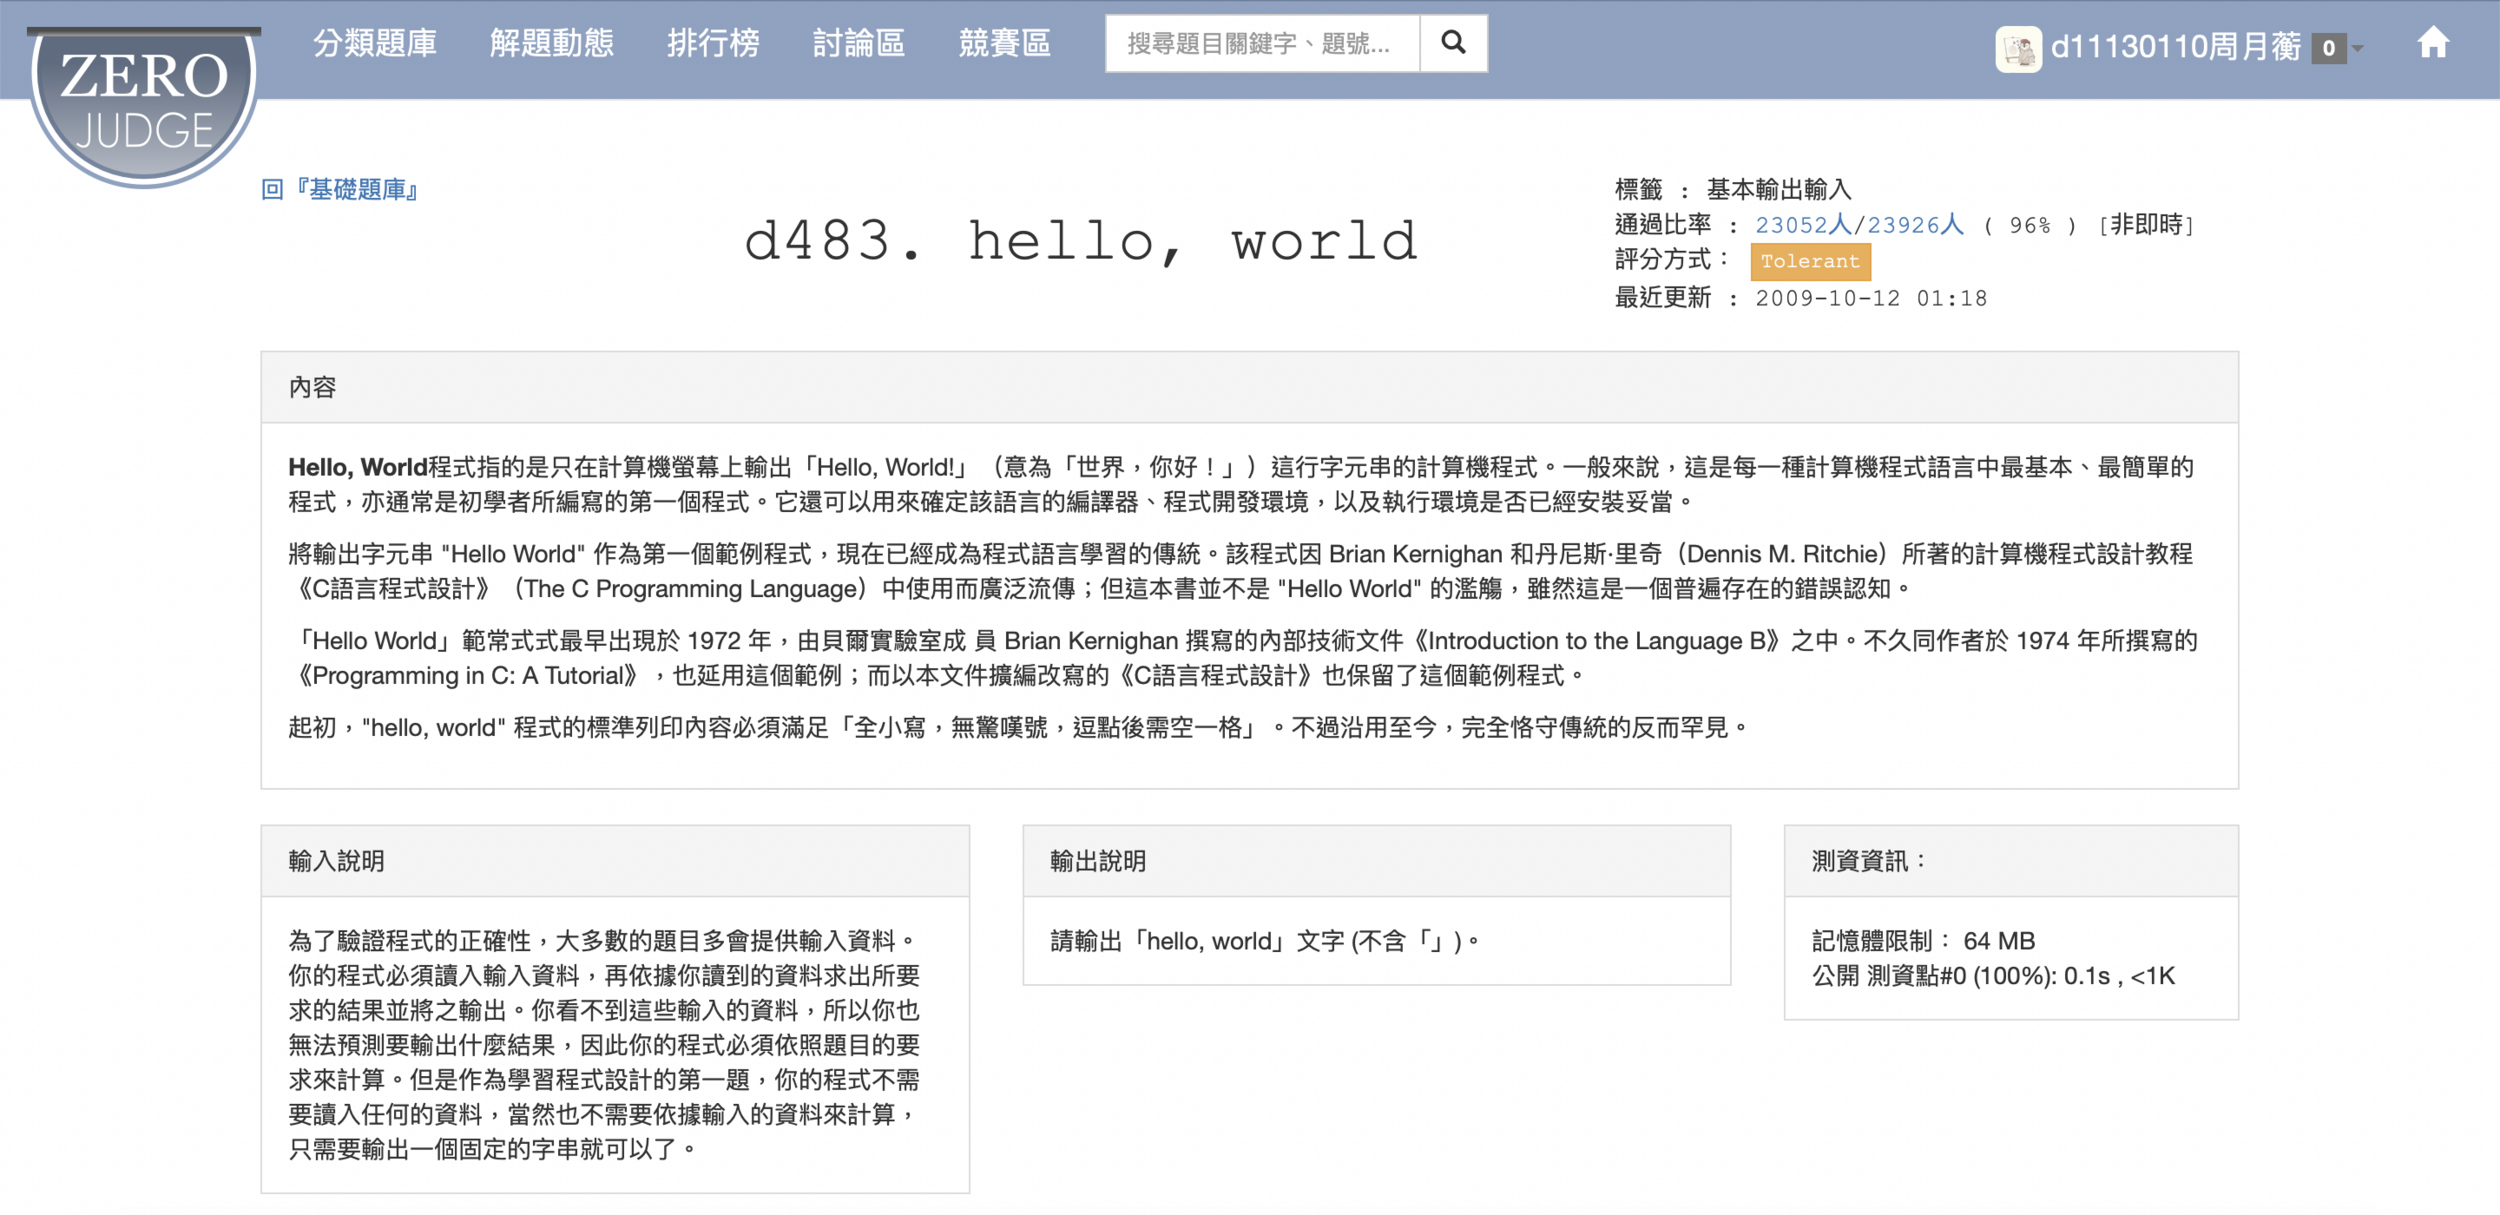Screen dimensions: 2500x1215
Task: Go to the 排行榜 page
Action: (713, 43)
